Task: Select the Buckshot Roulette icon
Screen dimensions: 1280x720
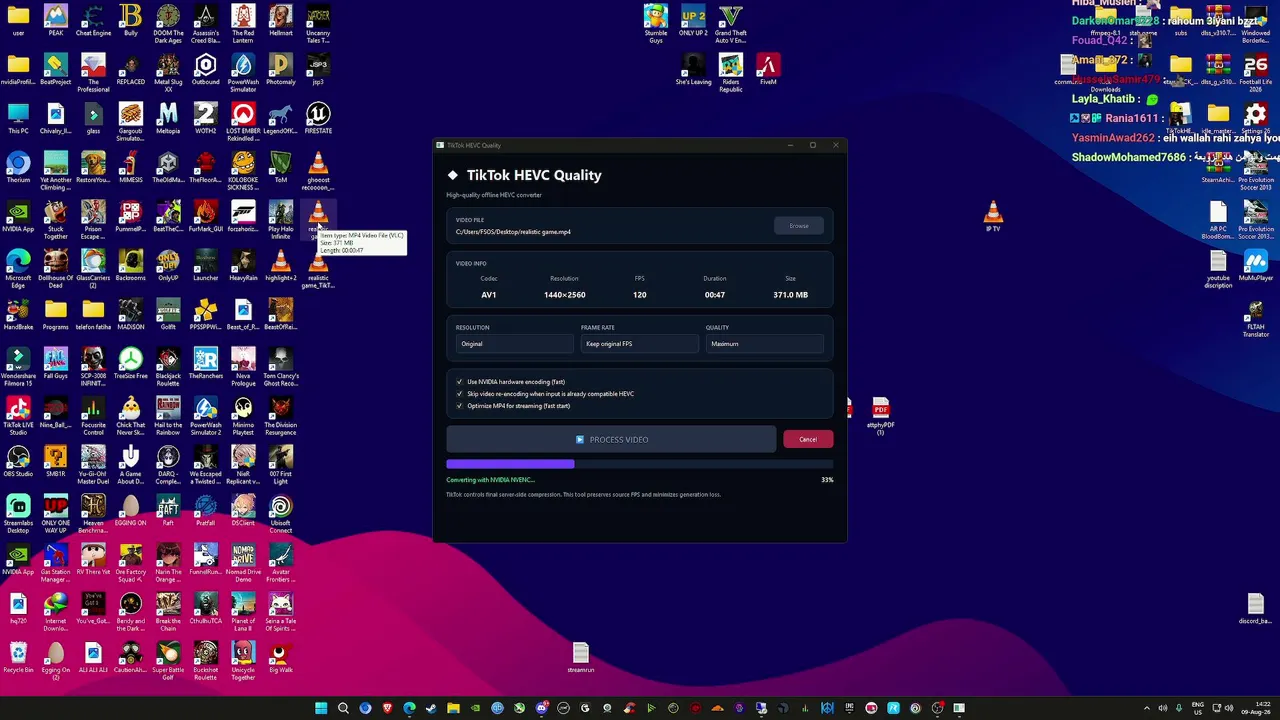Action: (x=206, y=660)
